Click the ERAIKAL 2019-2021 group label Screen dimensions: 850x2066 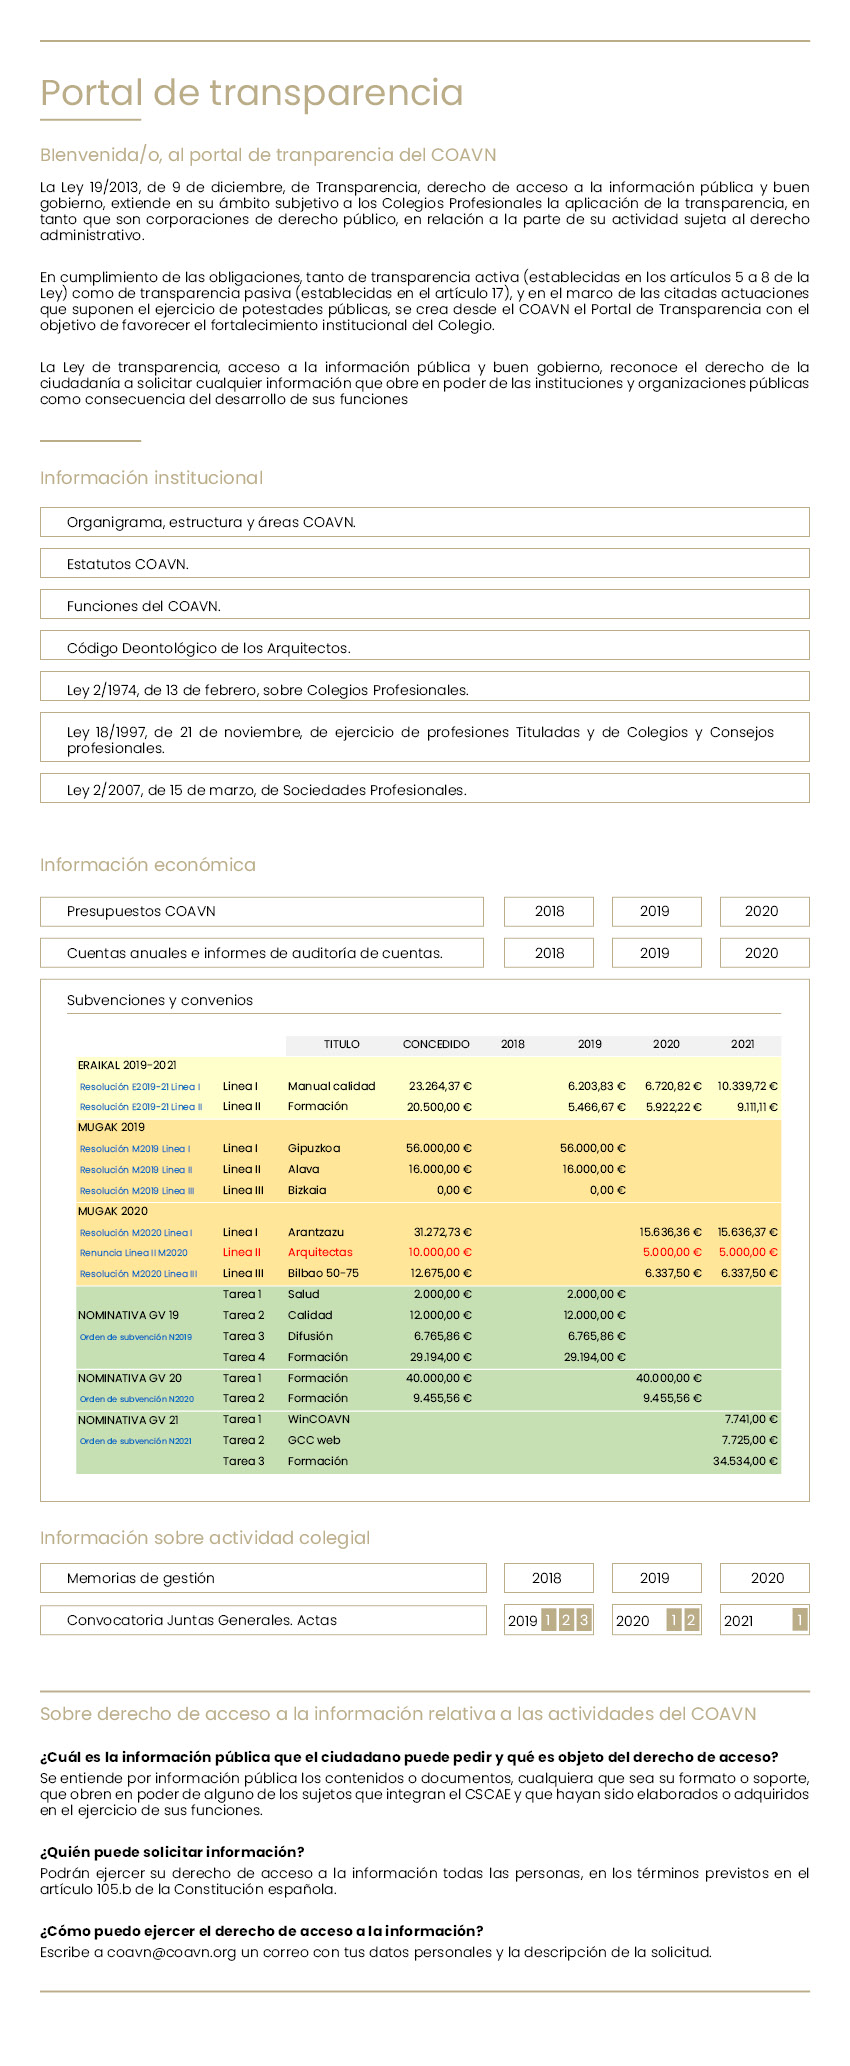pyautogui.click(x=127, y=1065)
